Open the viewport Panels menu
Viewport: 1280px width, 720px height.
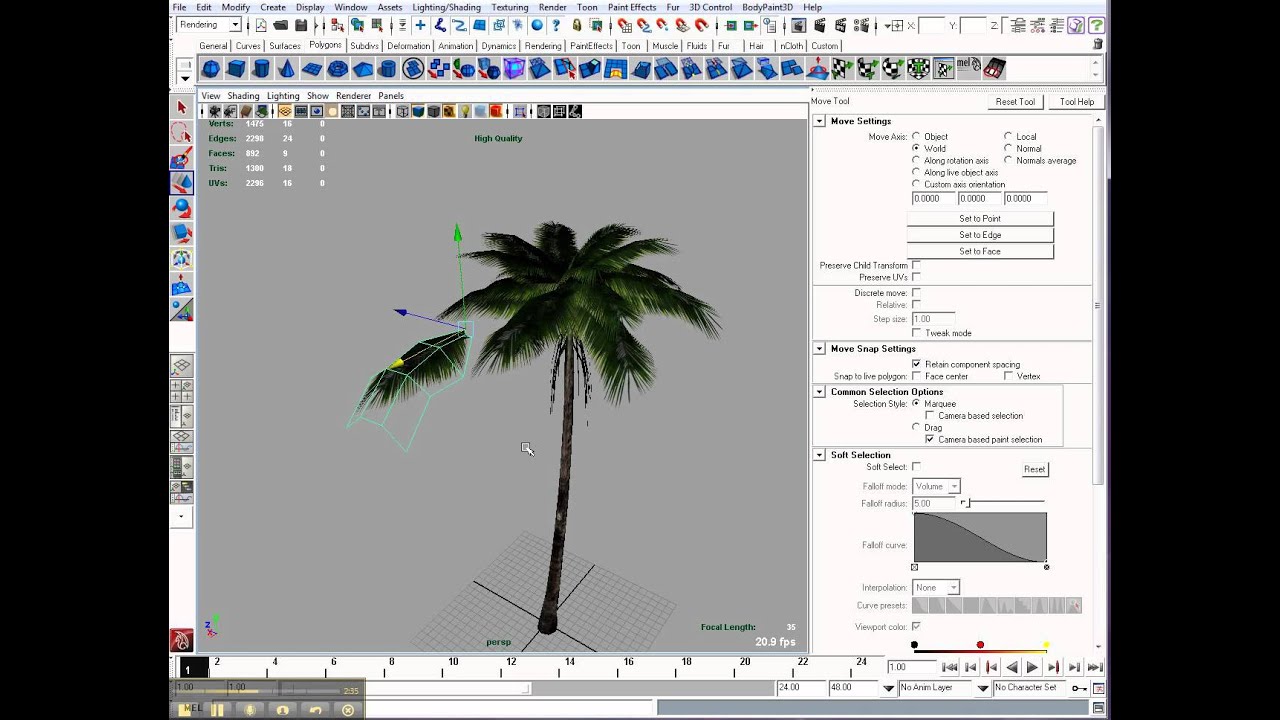coord(391,96)
